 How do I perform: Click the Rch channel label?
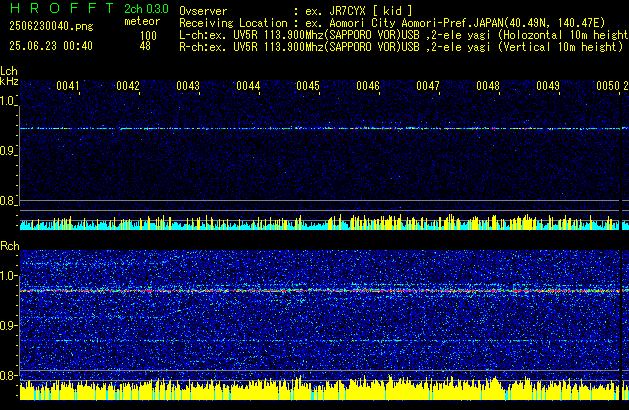pos(10,246)
